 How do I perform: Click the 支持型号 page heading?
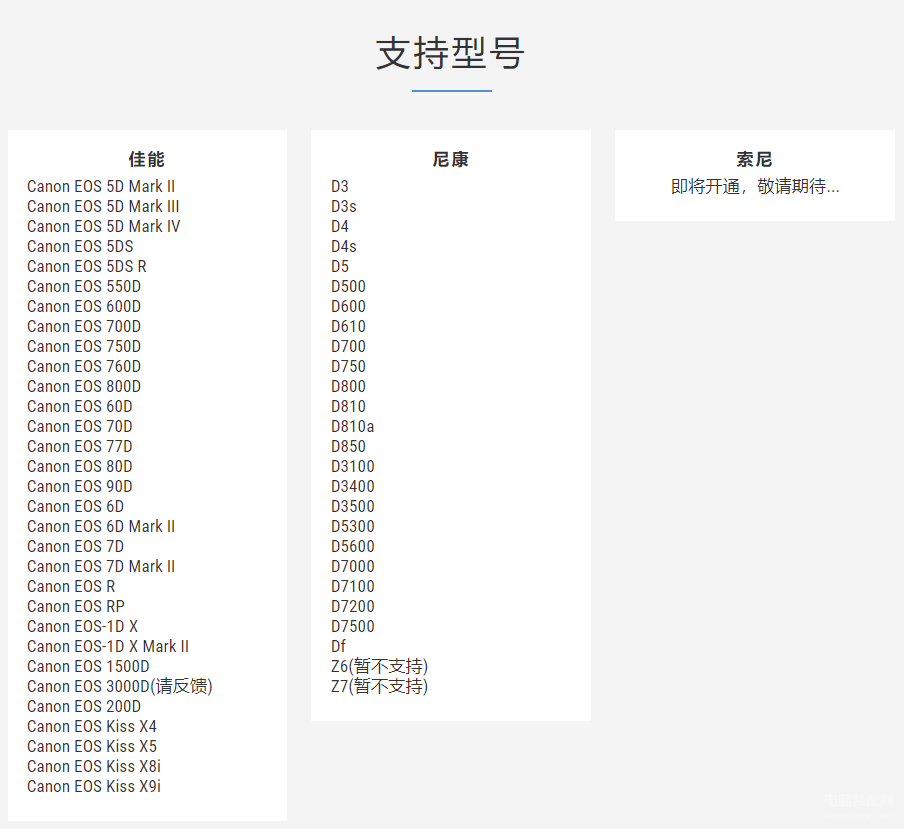click(x=450, y=53)
